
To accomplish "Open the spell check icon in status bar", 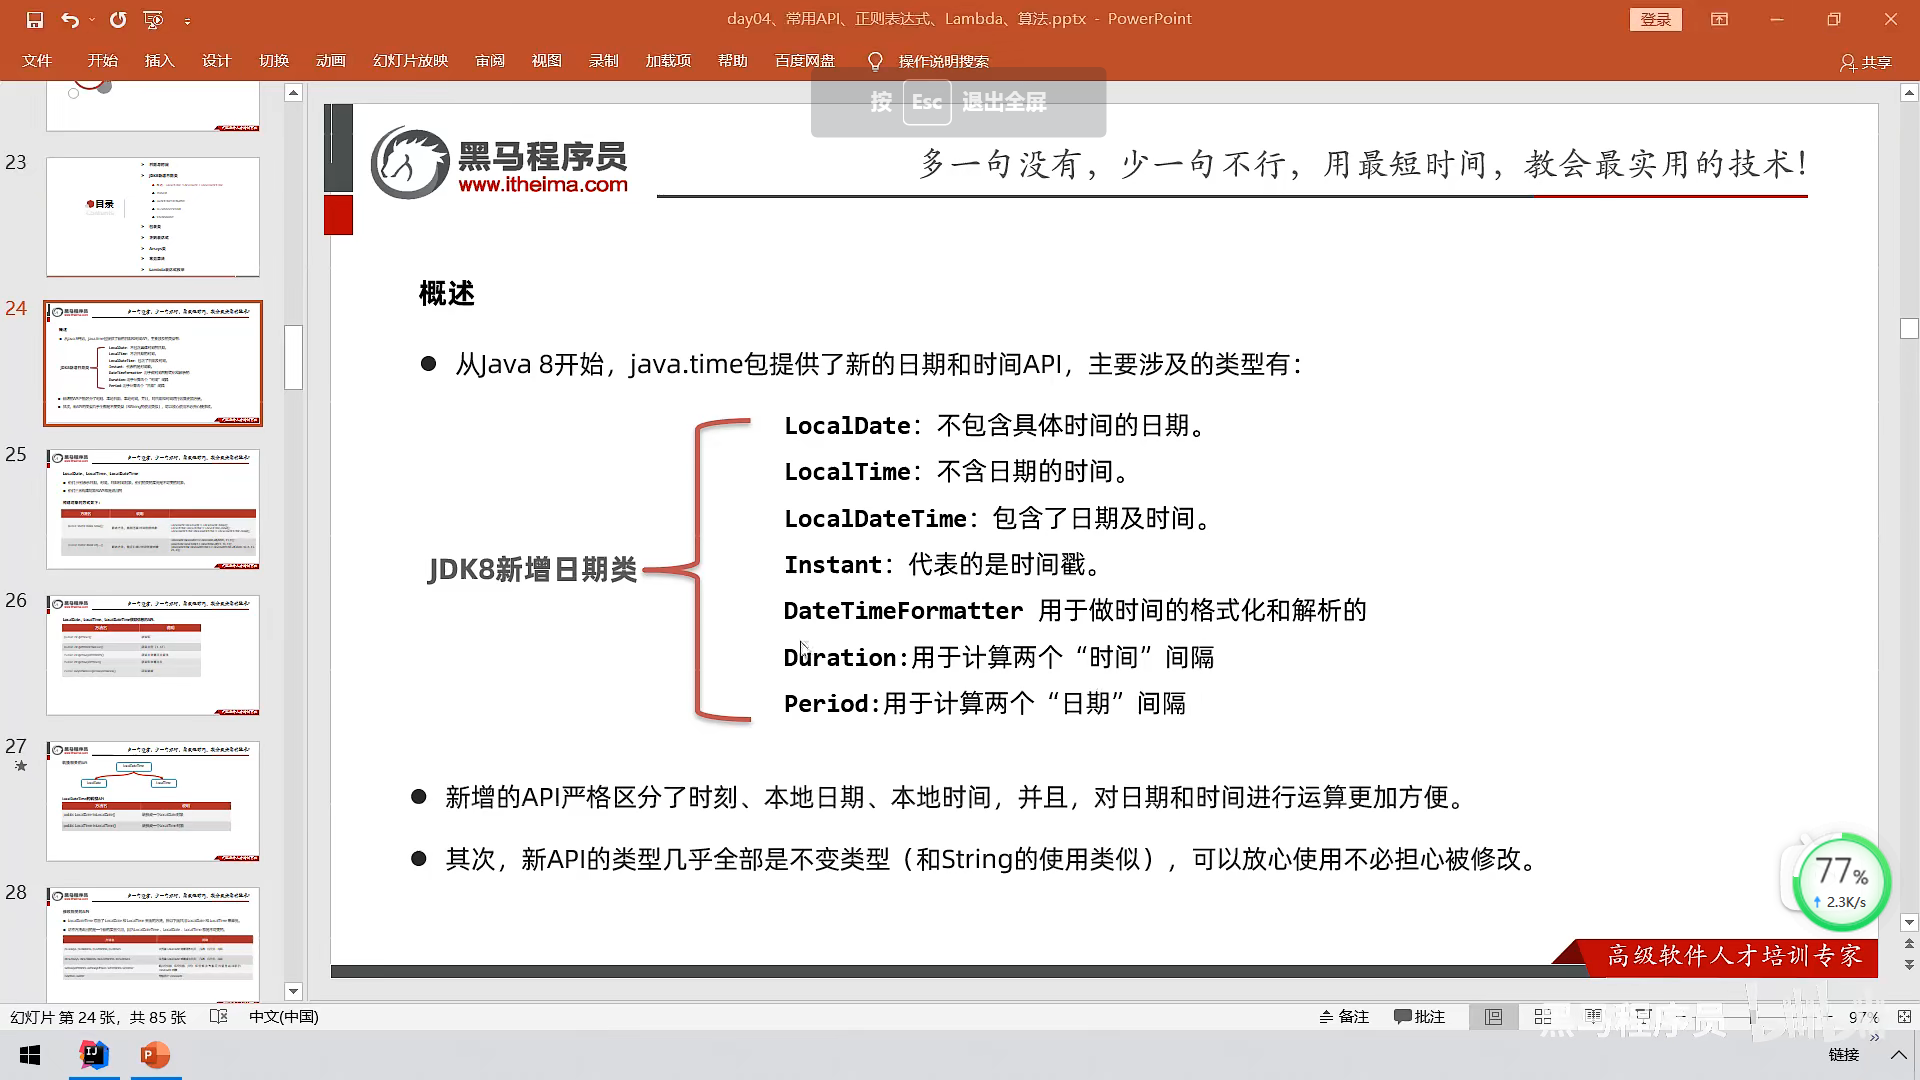I will [219, 1017].
